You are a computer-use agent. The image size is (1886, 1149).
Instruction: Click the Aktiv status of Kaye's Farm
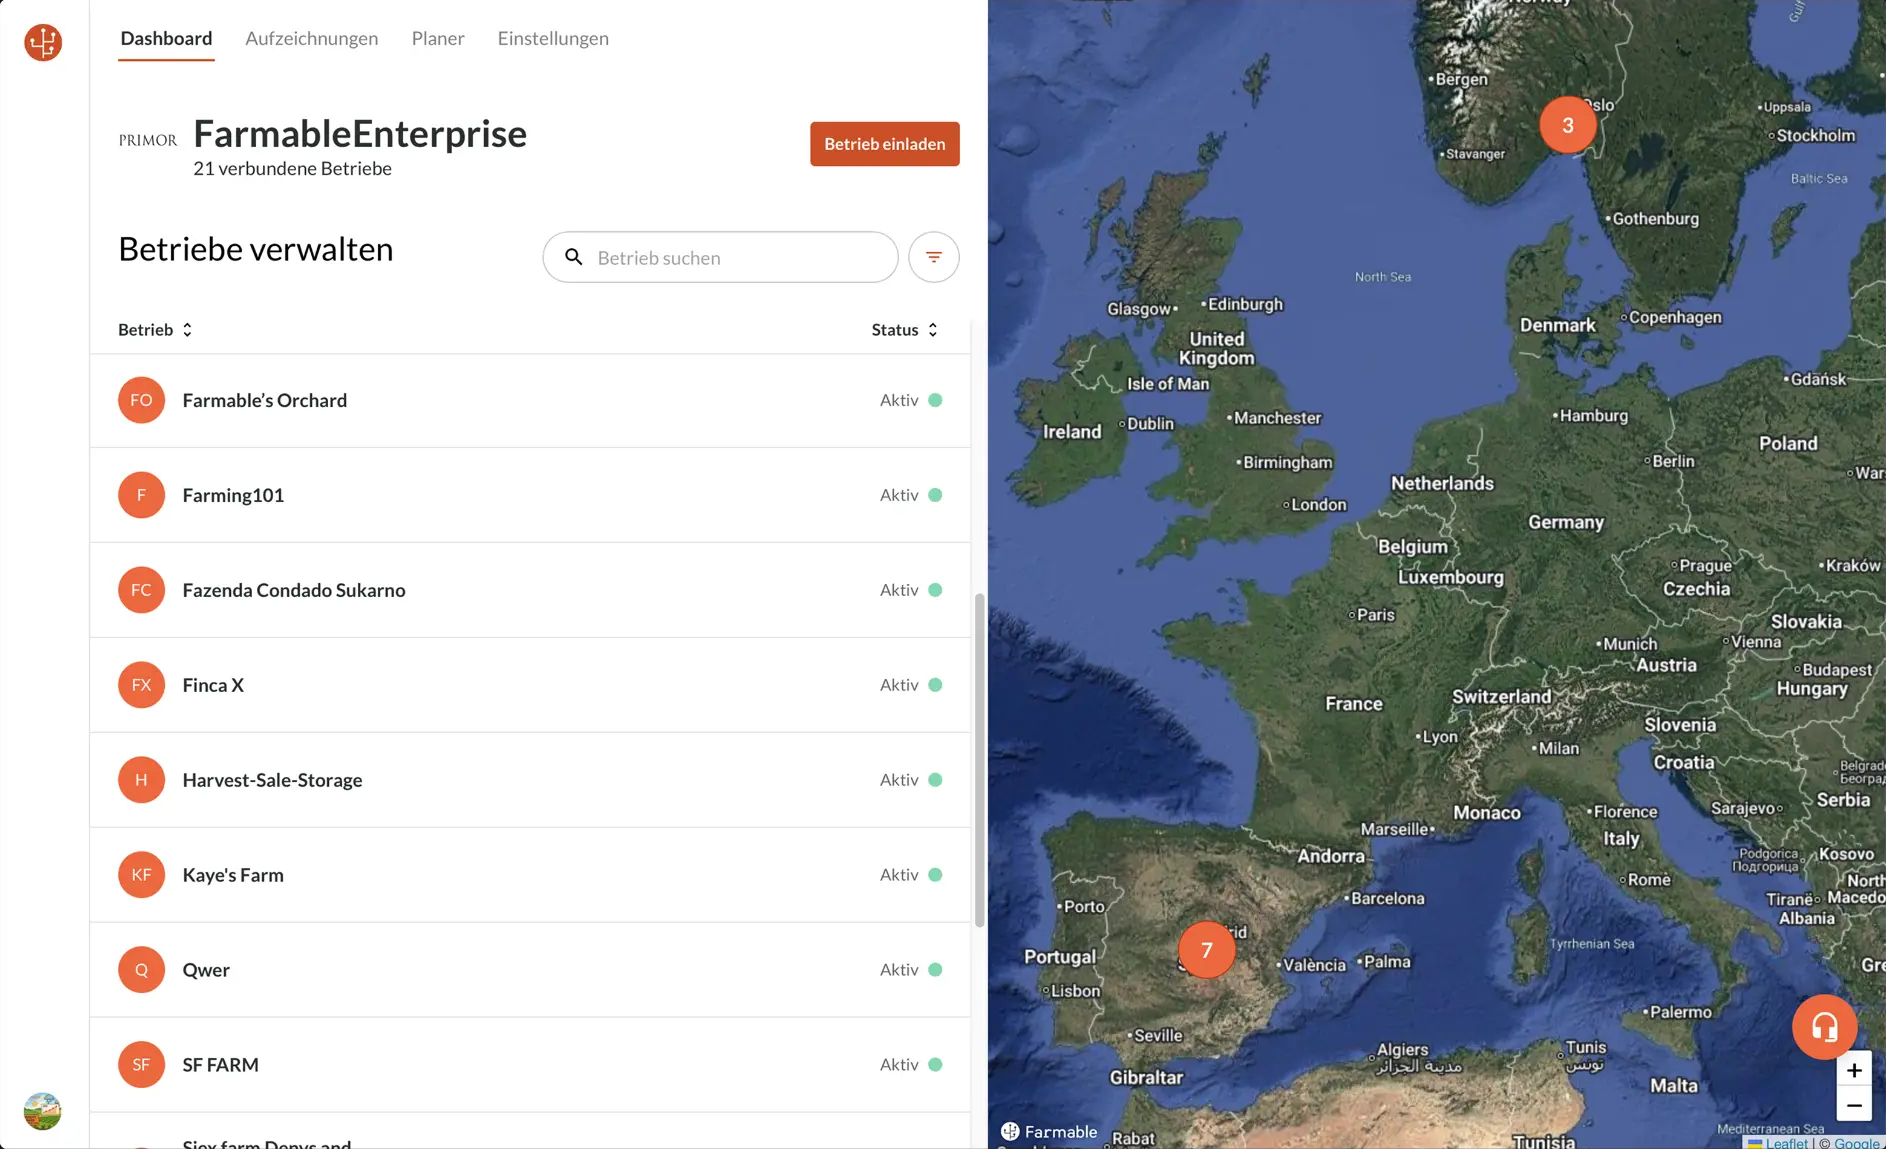[910, 875]
